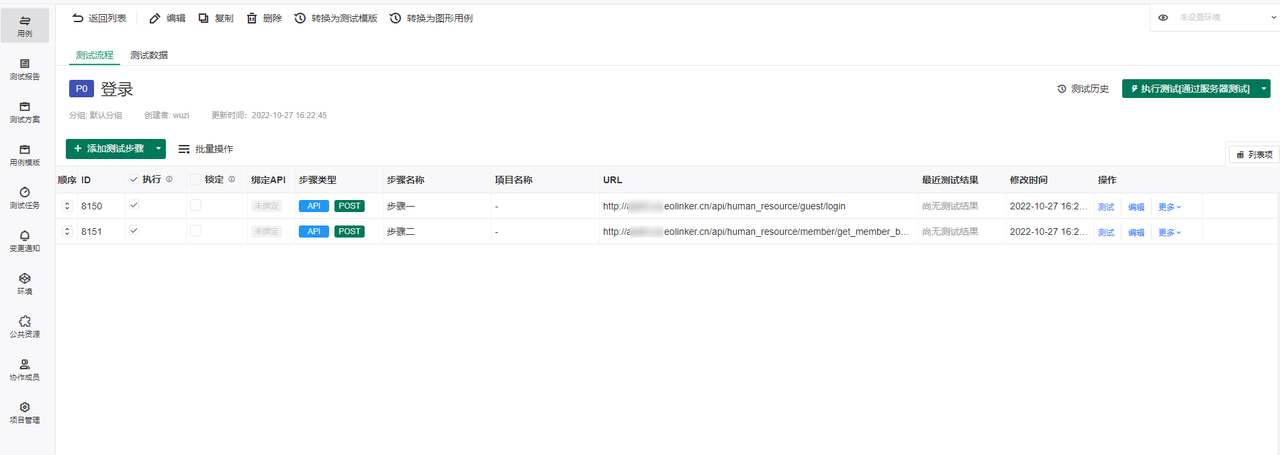The width and height of the screenshot is (1280, 455).
Task: Open 项目管理 in the sidebar
Action: tap(25, 412)
